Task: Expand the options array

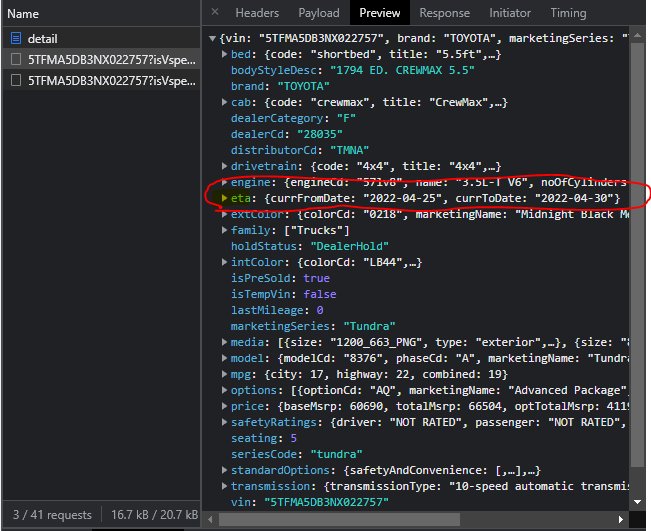Action: pyautogui.click(x=224, y=390)
